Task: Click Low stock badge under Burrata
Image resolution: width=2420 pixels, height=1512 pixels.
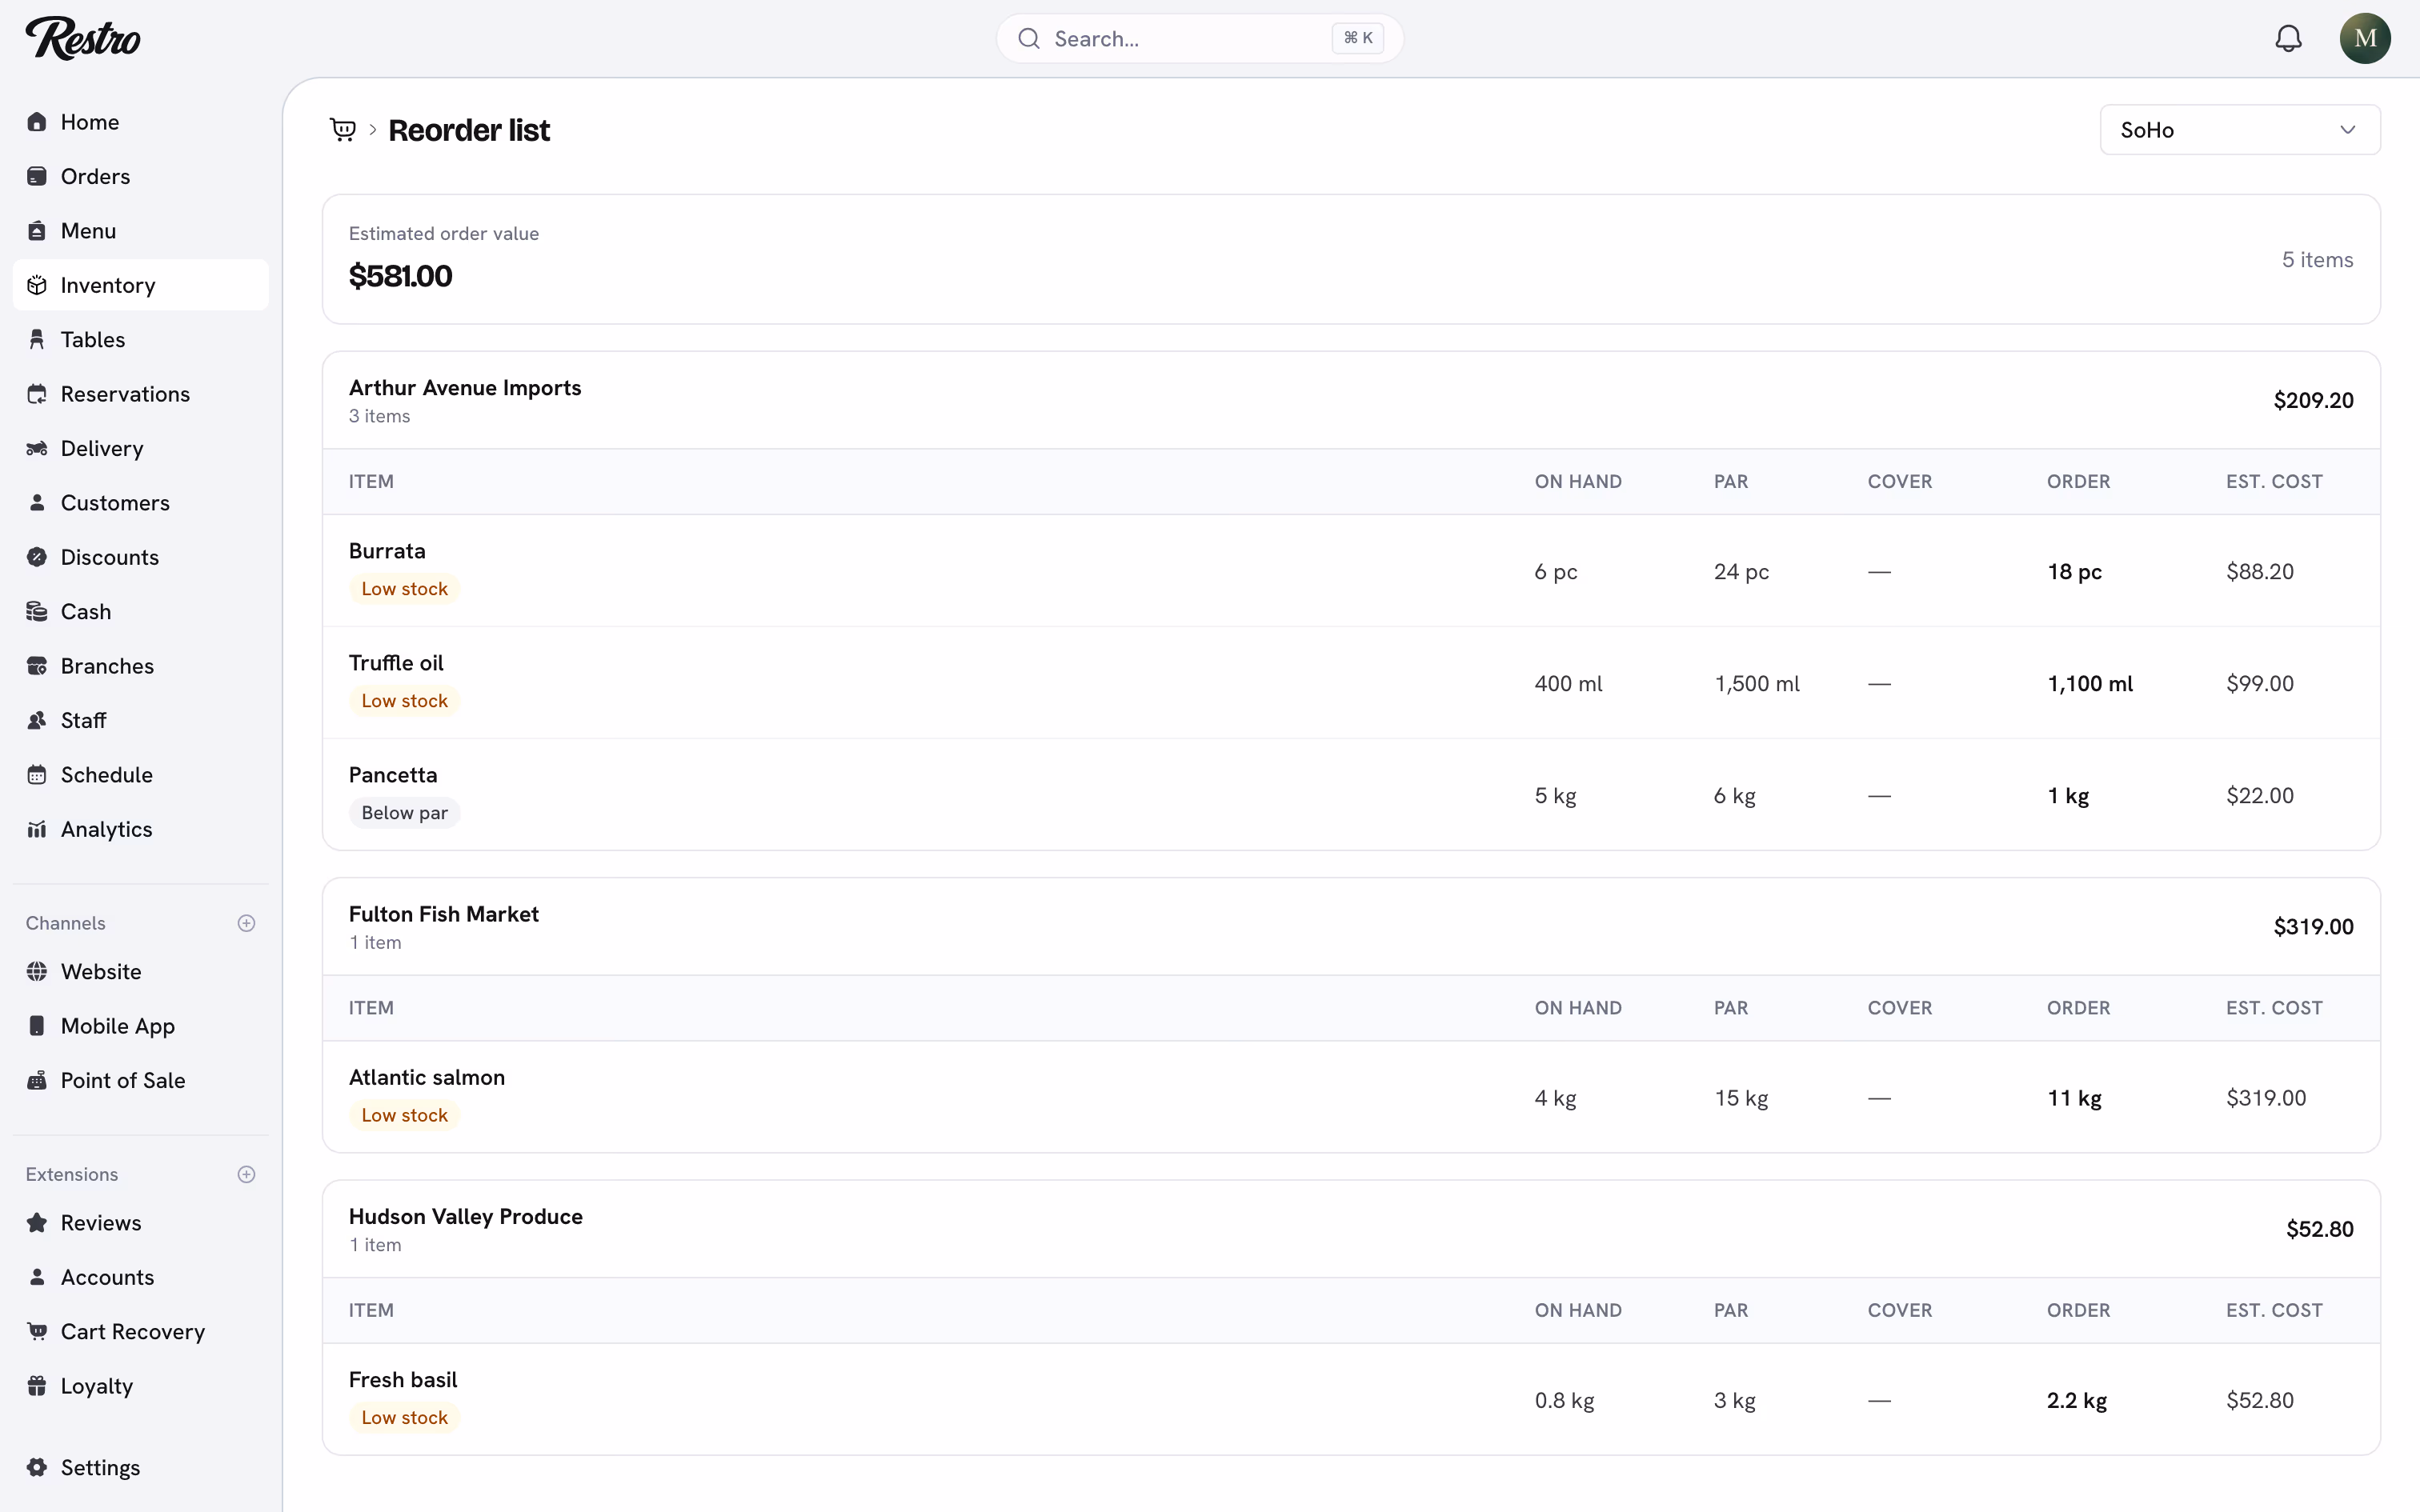Action: (404, 589)
